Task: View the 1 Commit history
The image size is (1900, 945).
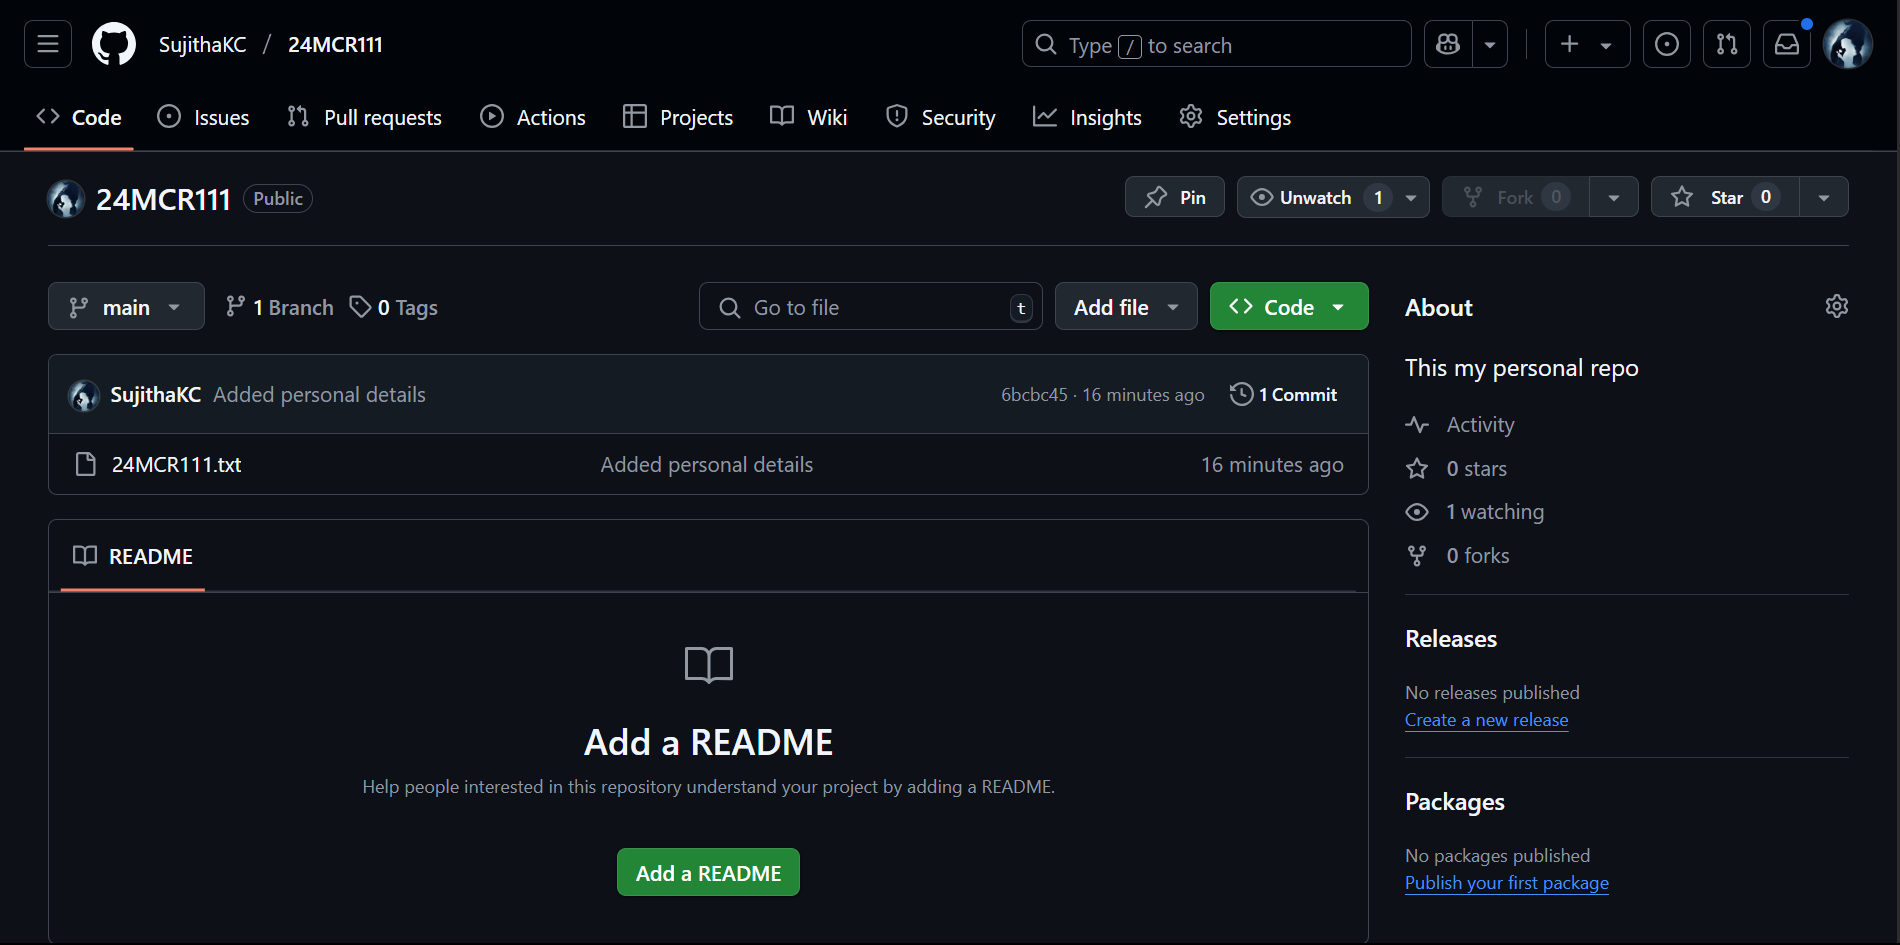Action: (x=1284, y=394)
